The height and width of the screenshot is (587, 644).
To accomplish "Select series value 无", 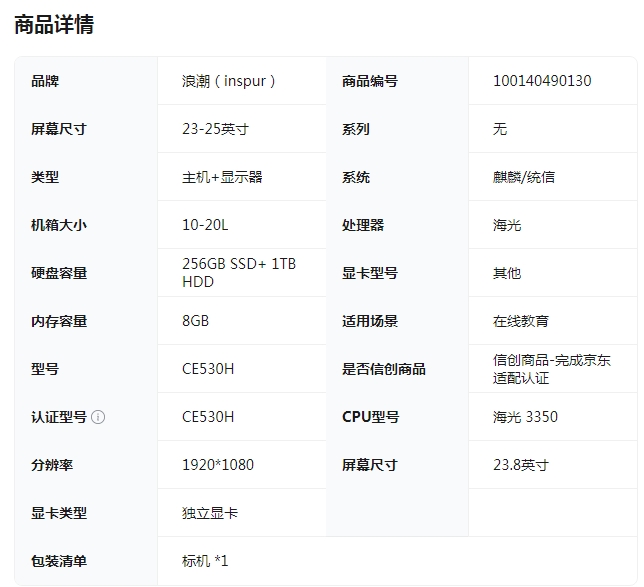I will tap(500, 129).
